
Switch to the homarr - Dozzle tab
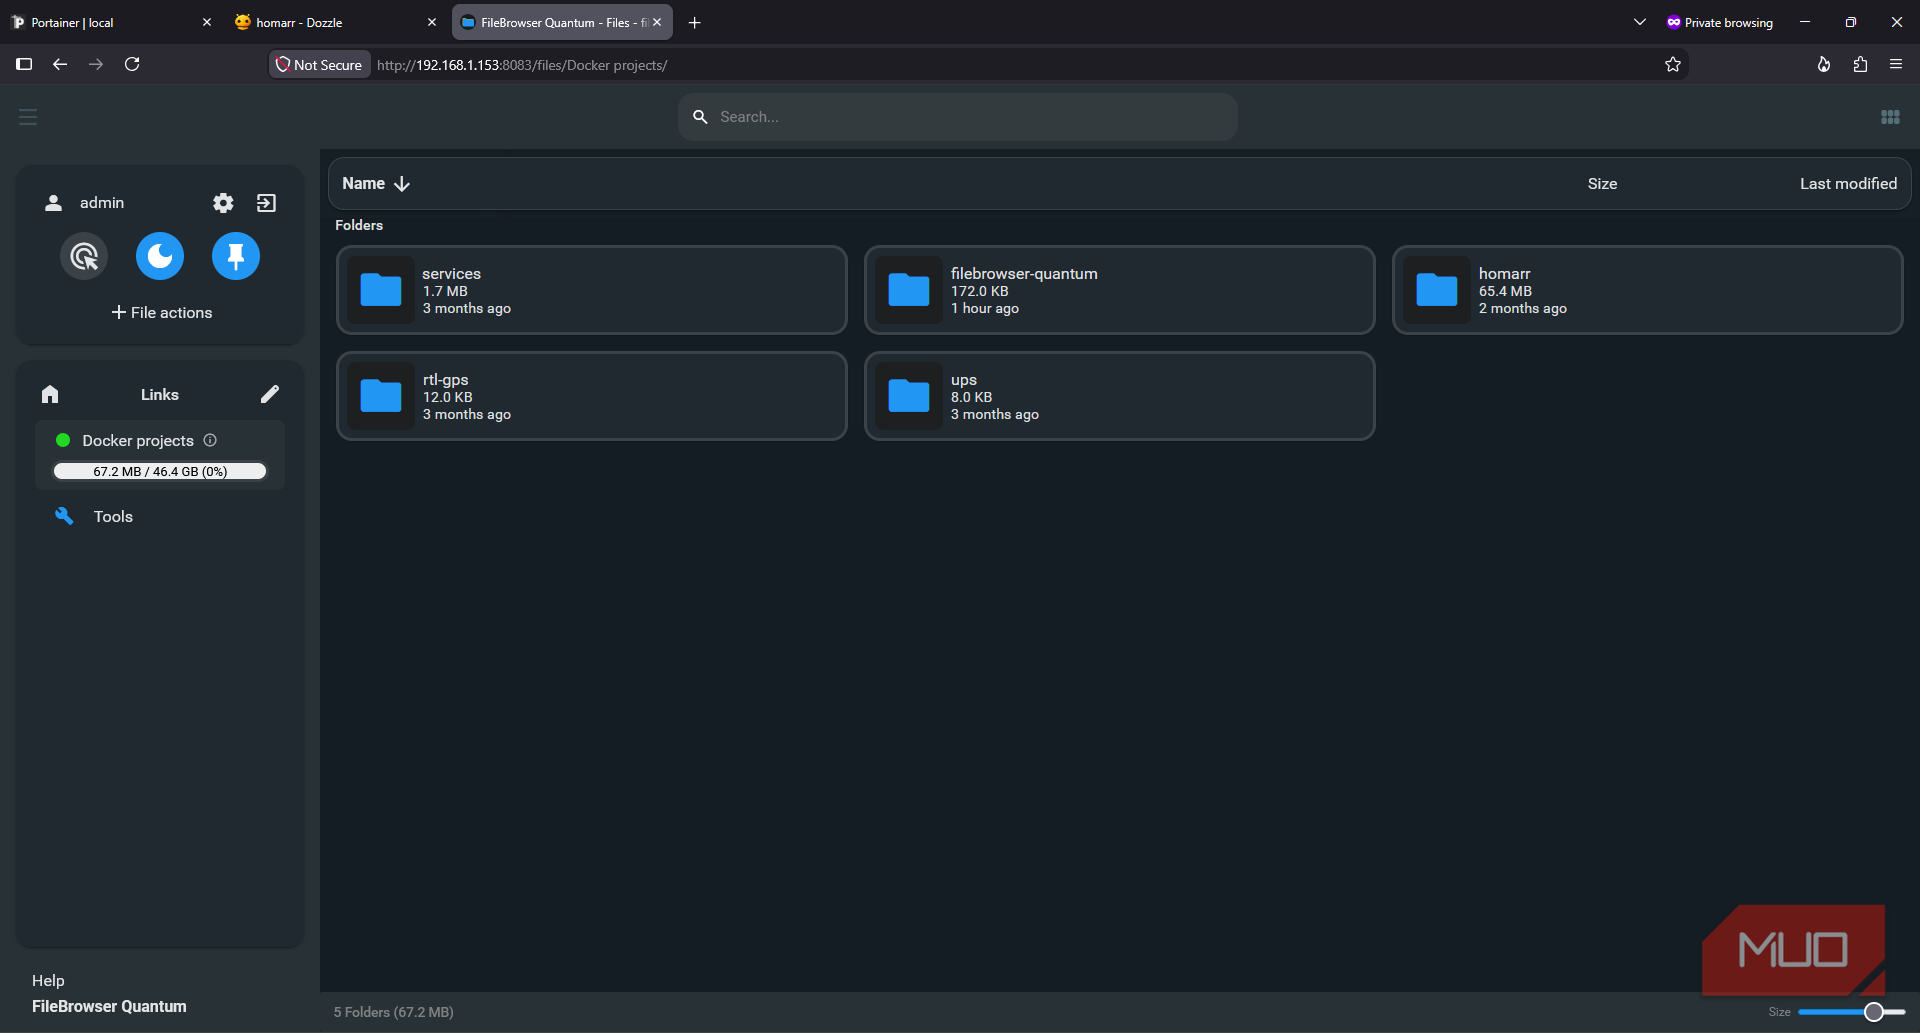336,22
